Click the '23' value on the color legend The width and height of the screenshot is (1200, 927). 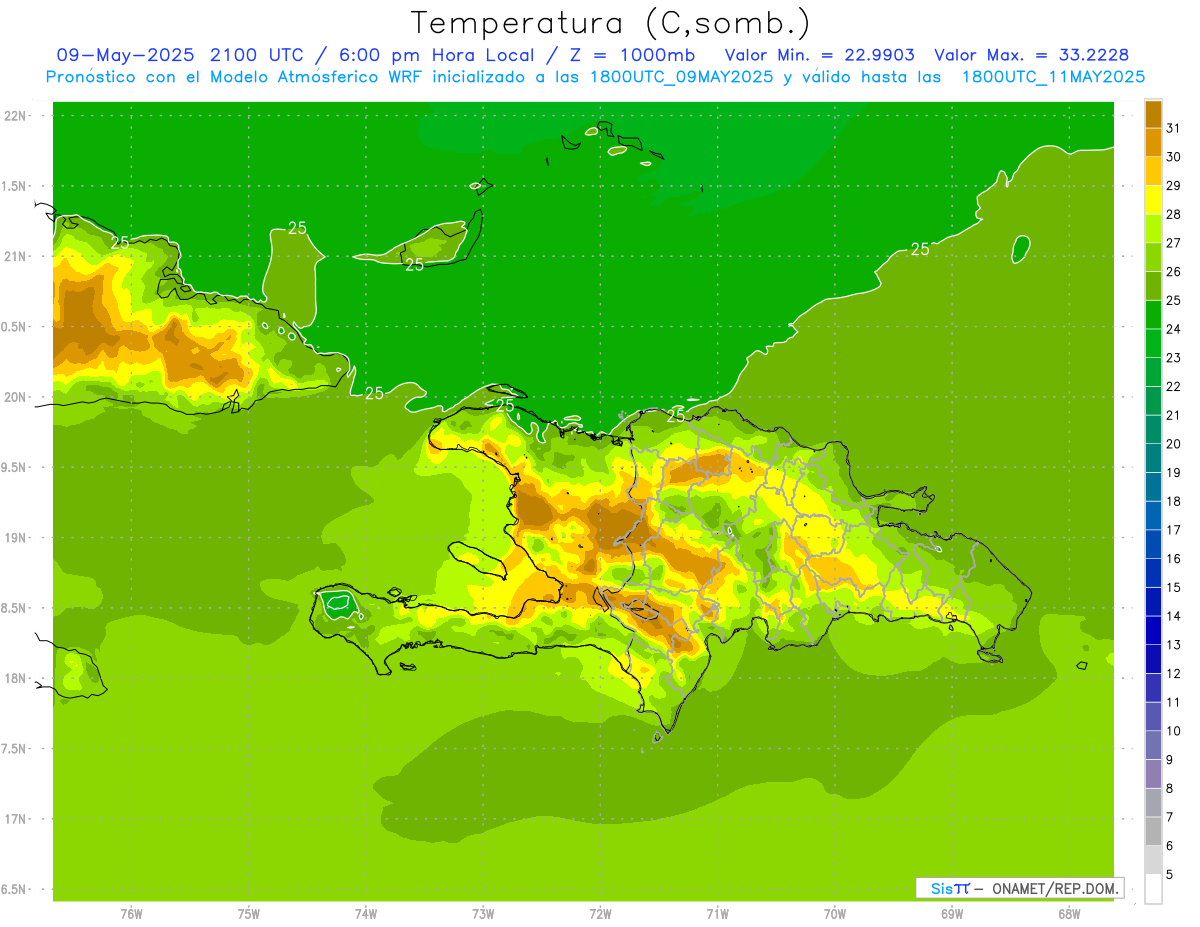(x=1173, y=358)
